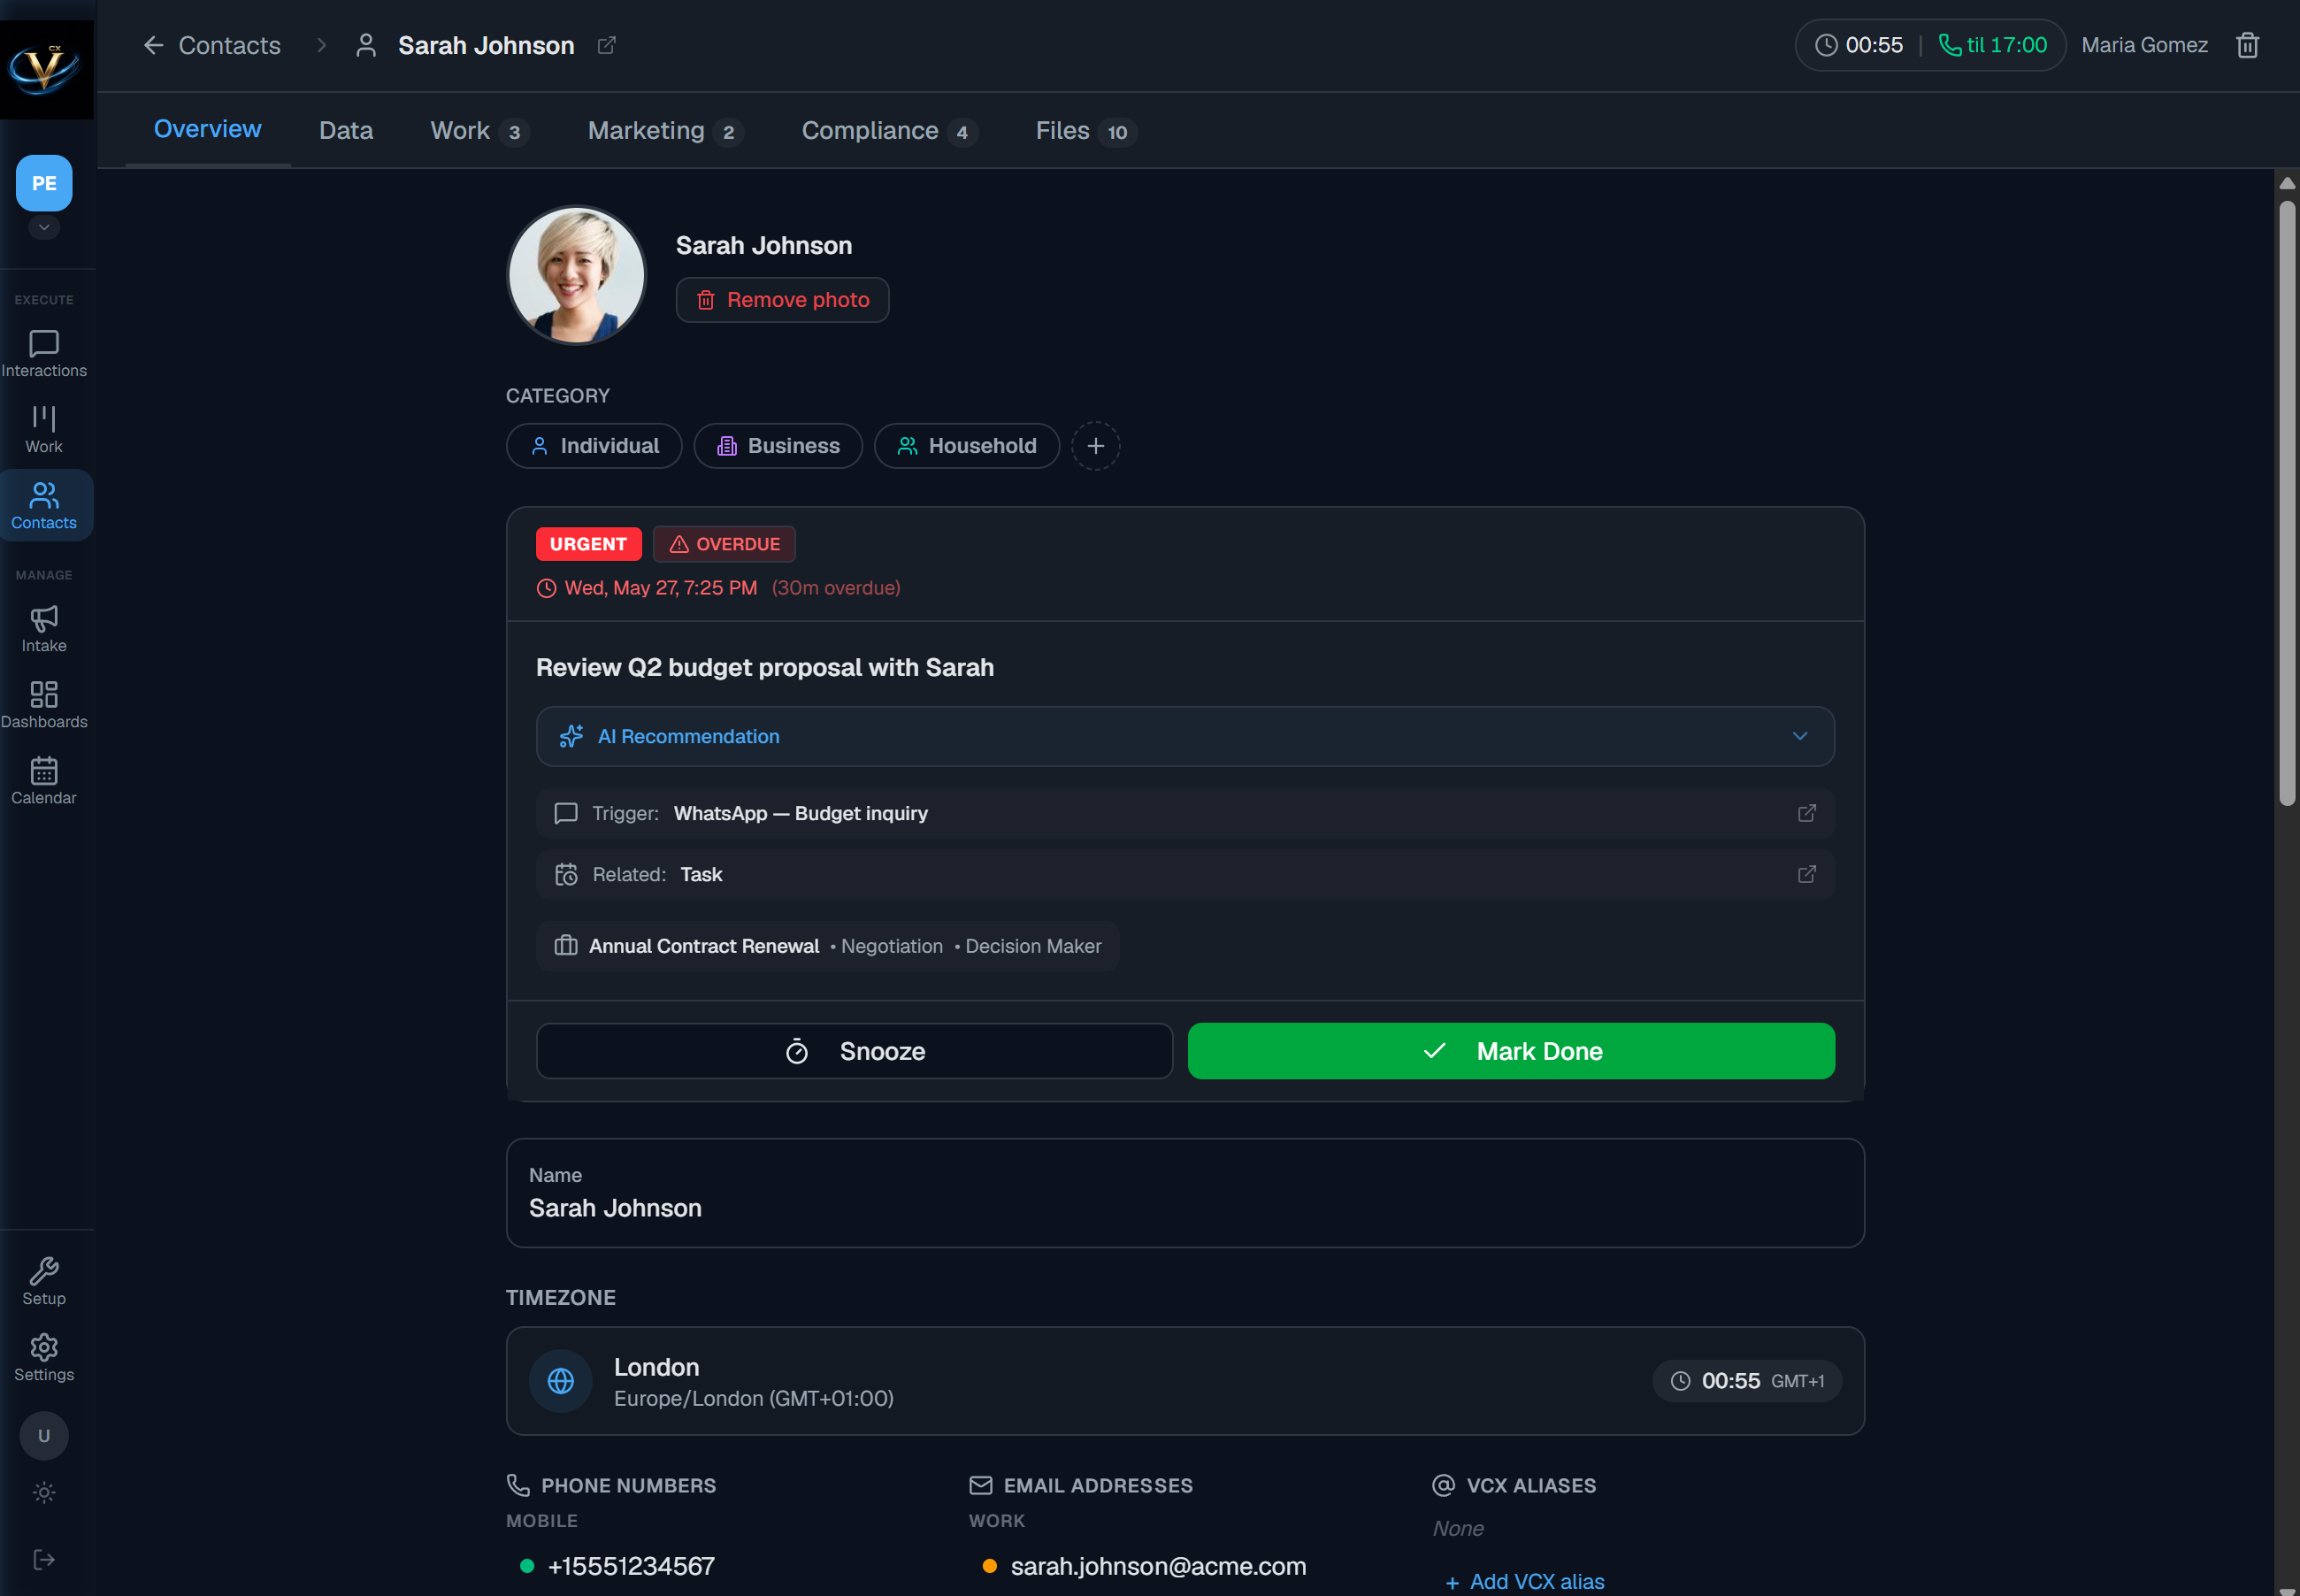Switch to the Data tab
Image resolution: width=2300 pixels, height=1596 pixels.
[x=346, y=131]
